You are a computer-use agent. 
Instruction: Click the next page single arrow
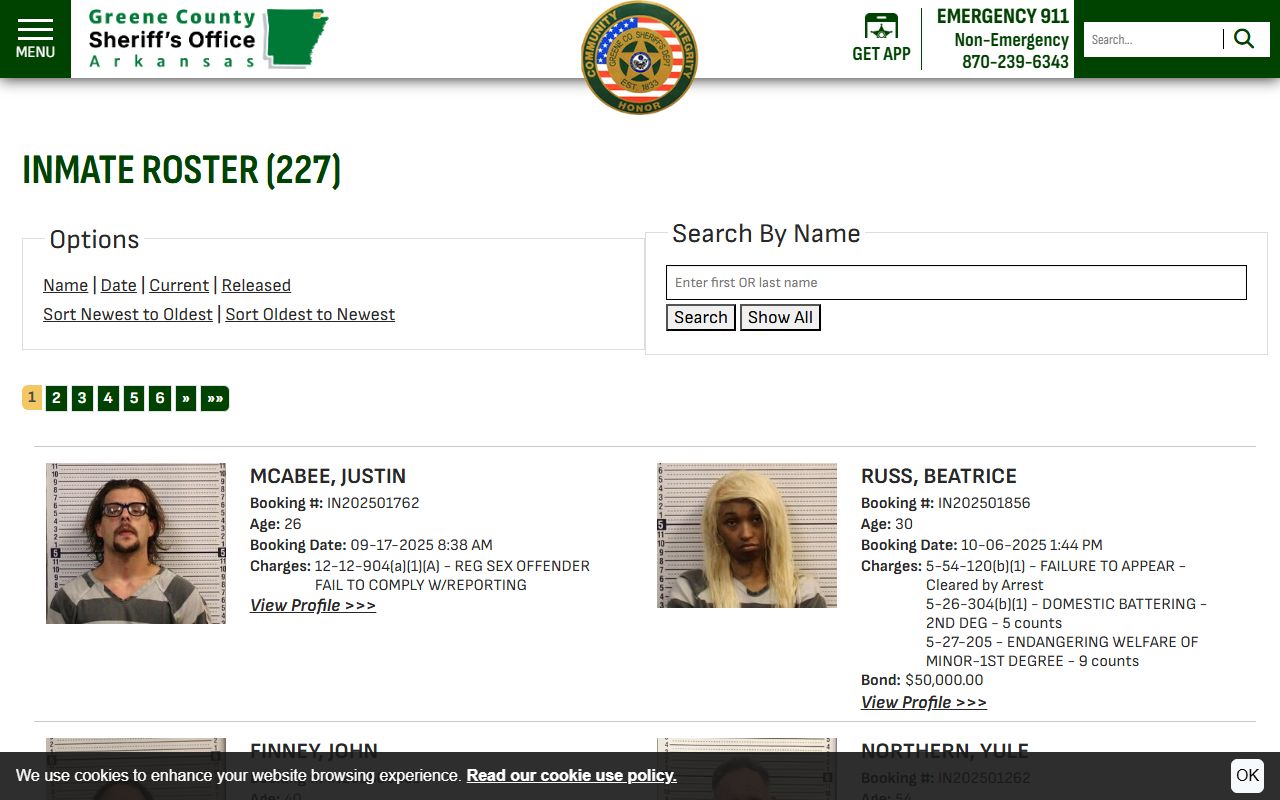coord(186,398)
